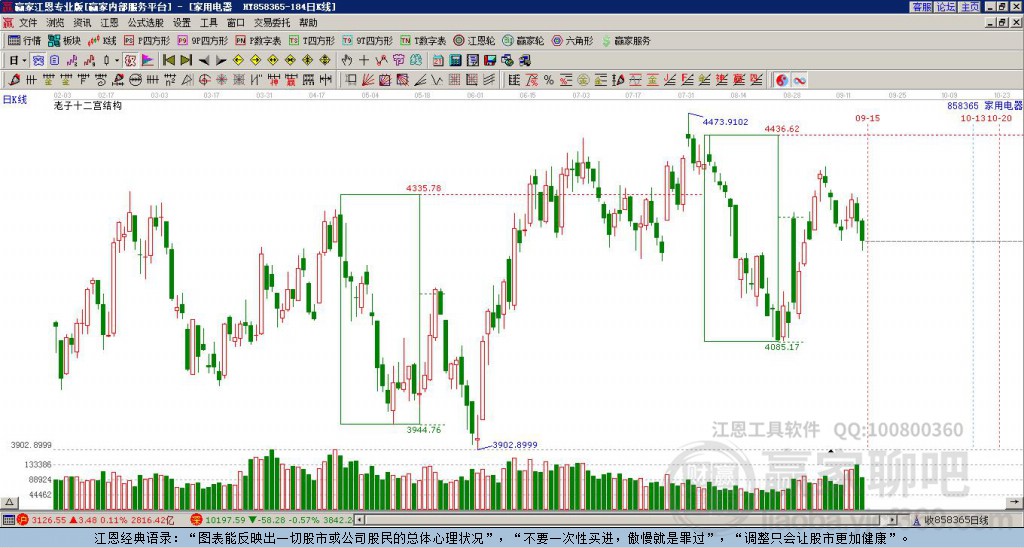
Task: Select the percent % tool icon
Action: pos(549,80)
